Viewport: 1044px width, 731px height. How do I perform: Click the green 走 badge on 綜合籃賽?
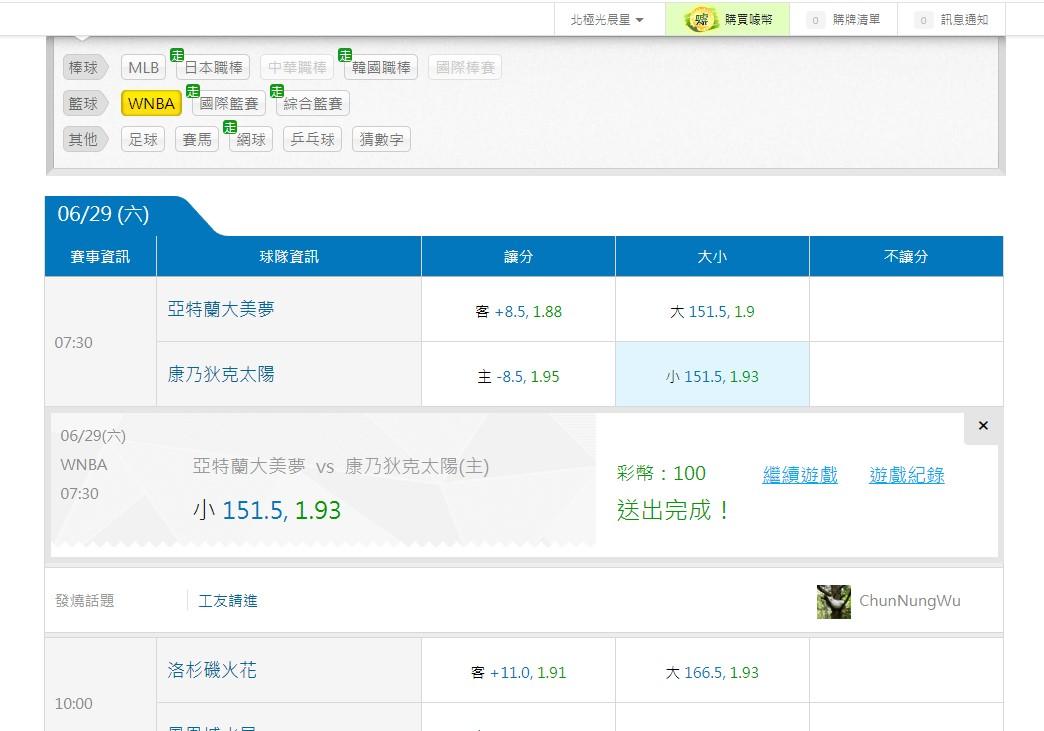click(277, 91)
